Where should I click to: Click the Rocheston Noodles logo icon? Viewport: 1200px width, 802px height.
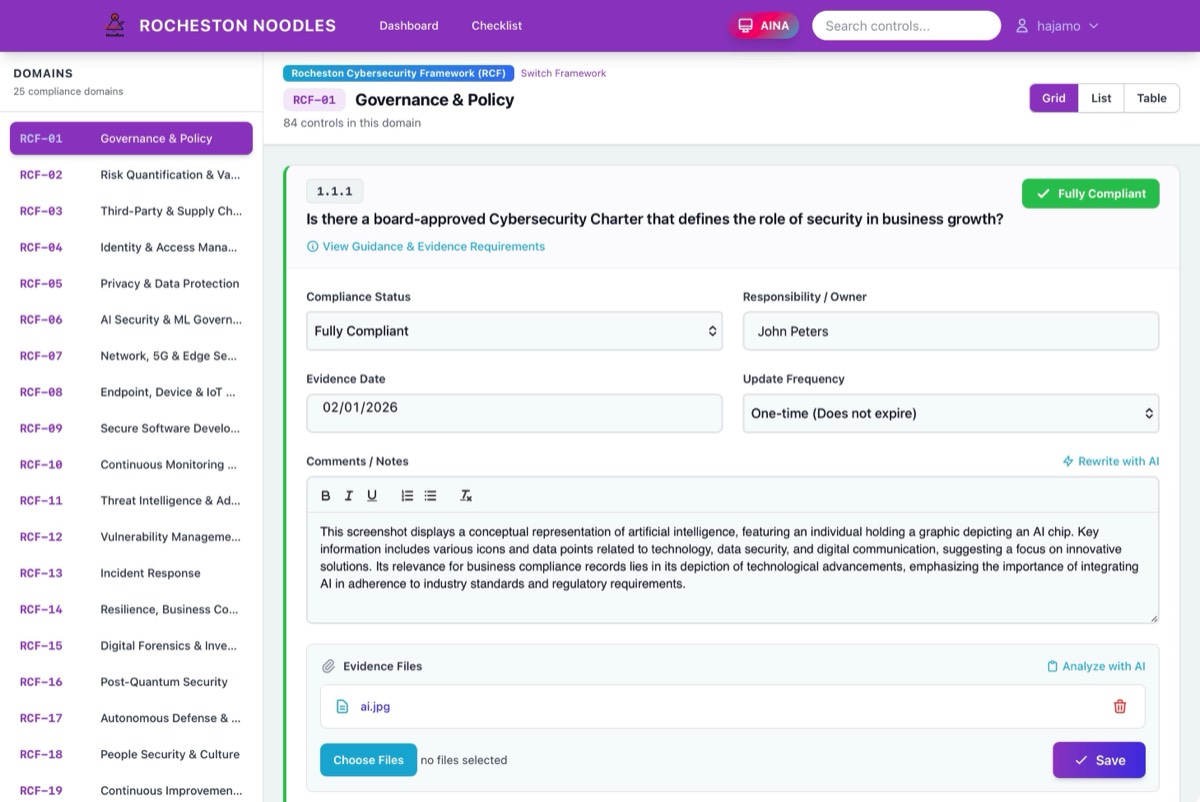[116, 26]
